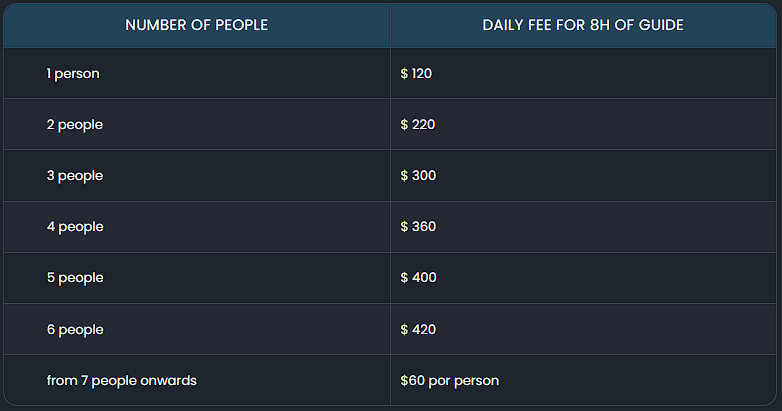Click the $ 360 fee value
Image resolution: width=782 pixels, height=411 pixels.
(418, 226)
